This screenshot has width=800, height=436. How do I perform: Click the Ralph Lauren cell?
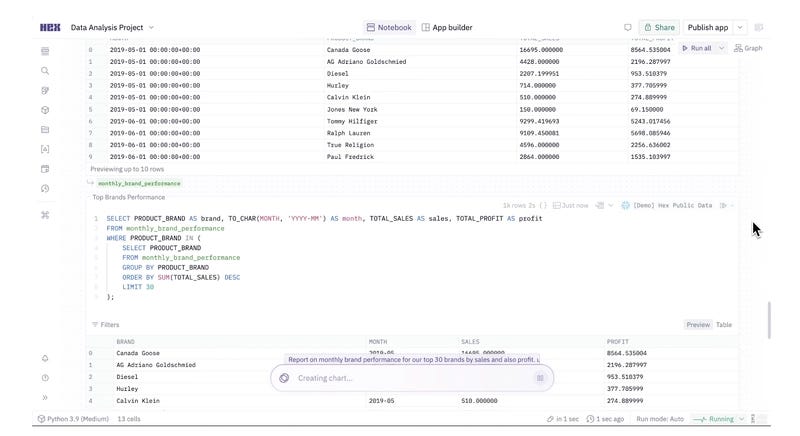pos(348,133)
